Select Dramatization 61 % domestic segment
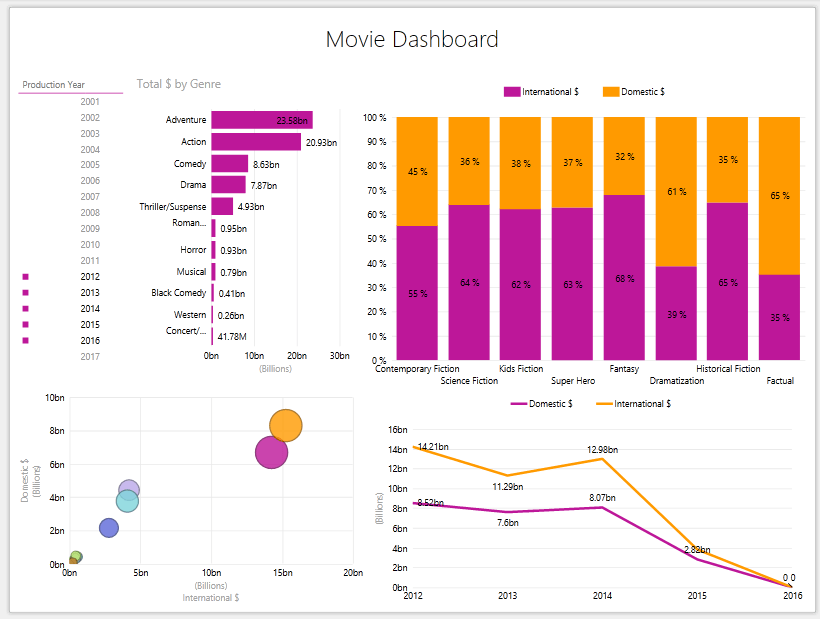 tap(676, 191)
